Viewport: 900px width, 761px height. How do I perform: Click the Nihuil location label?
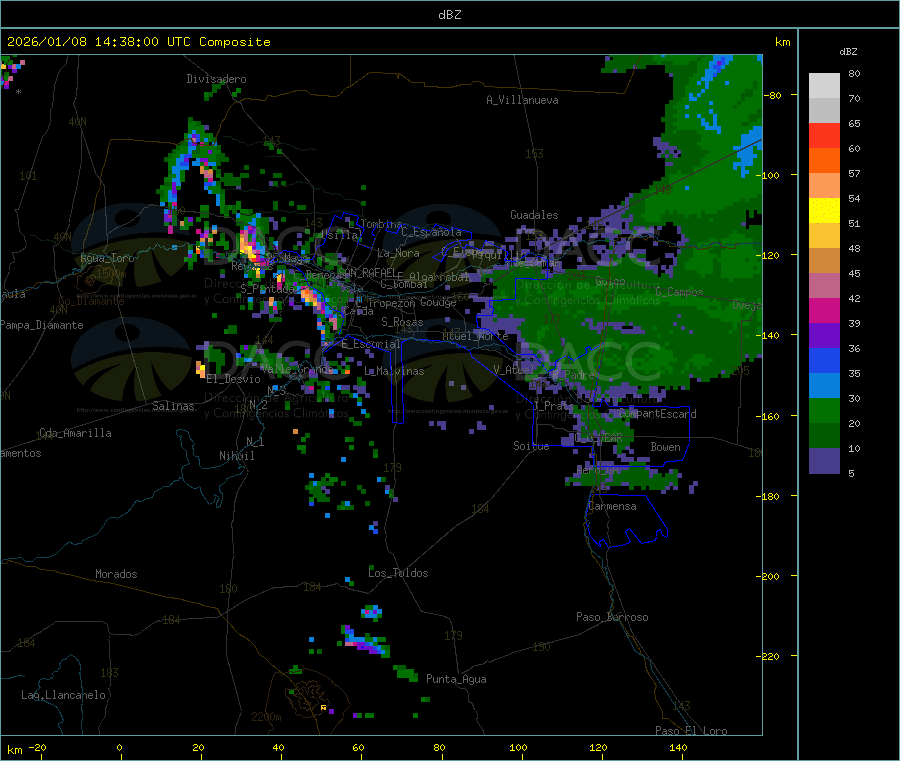point(237,456)
